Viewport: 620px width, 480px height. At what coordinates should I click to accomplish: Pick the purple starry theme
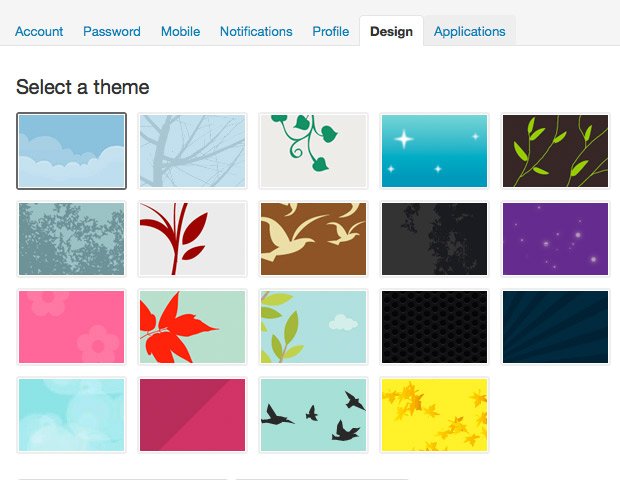pyautogui.click(x=555, y=239)
